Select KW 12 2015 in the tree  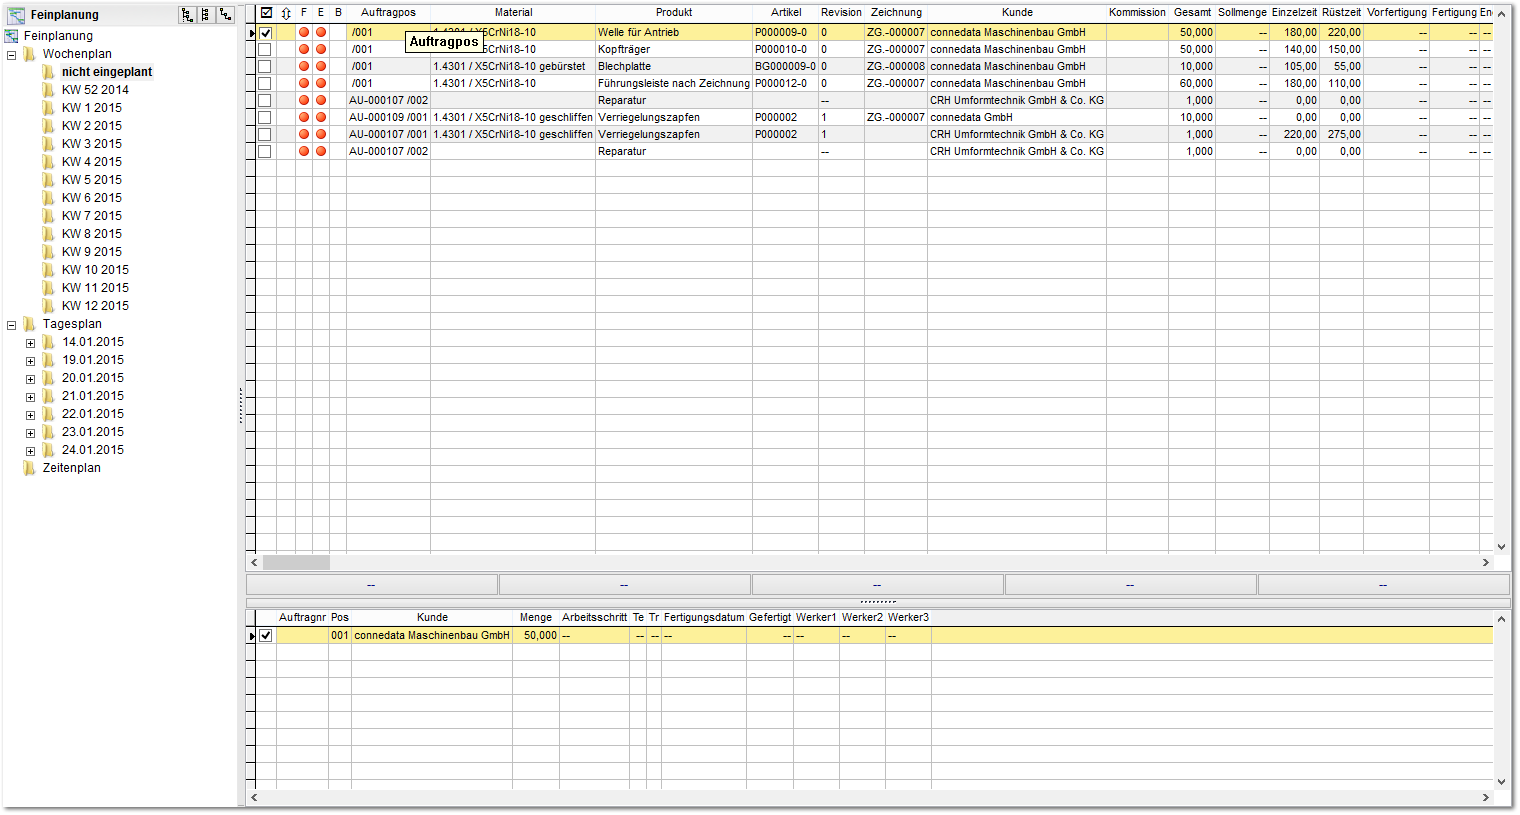(95, 306)
